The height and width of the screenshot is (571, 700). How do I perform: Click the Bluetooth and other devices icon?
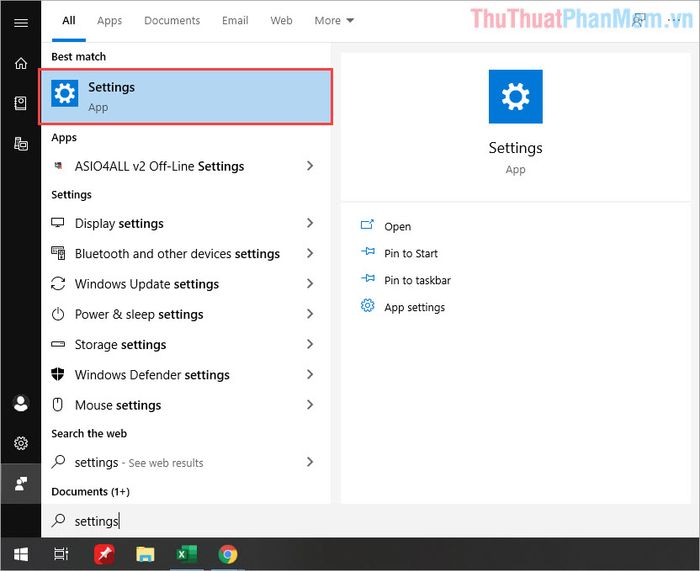tap(58, 253)
